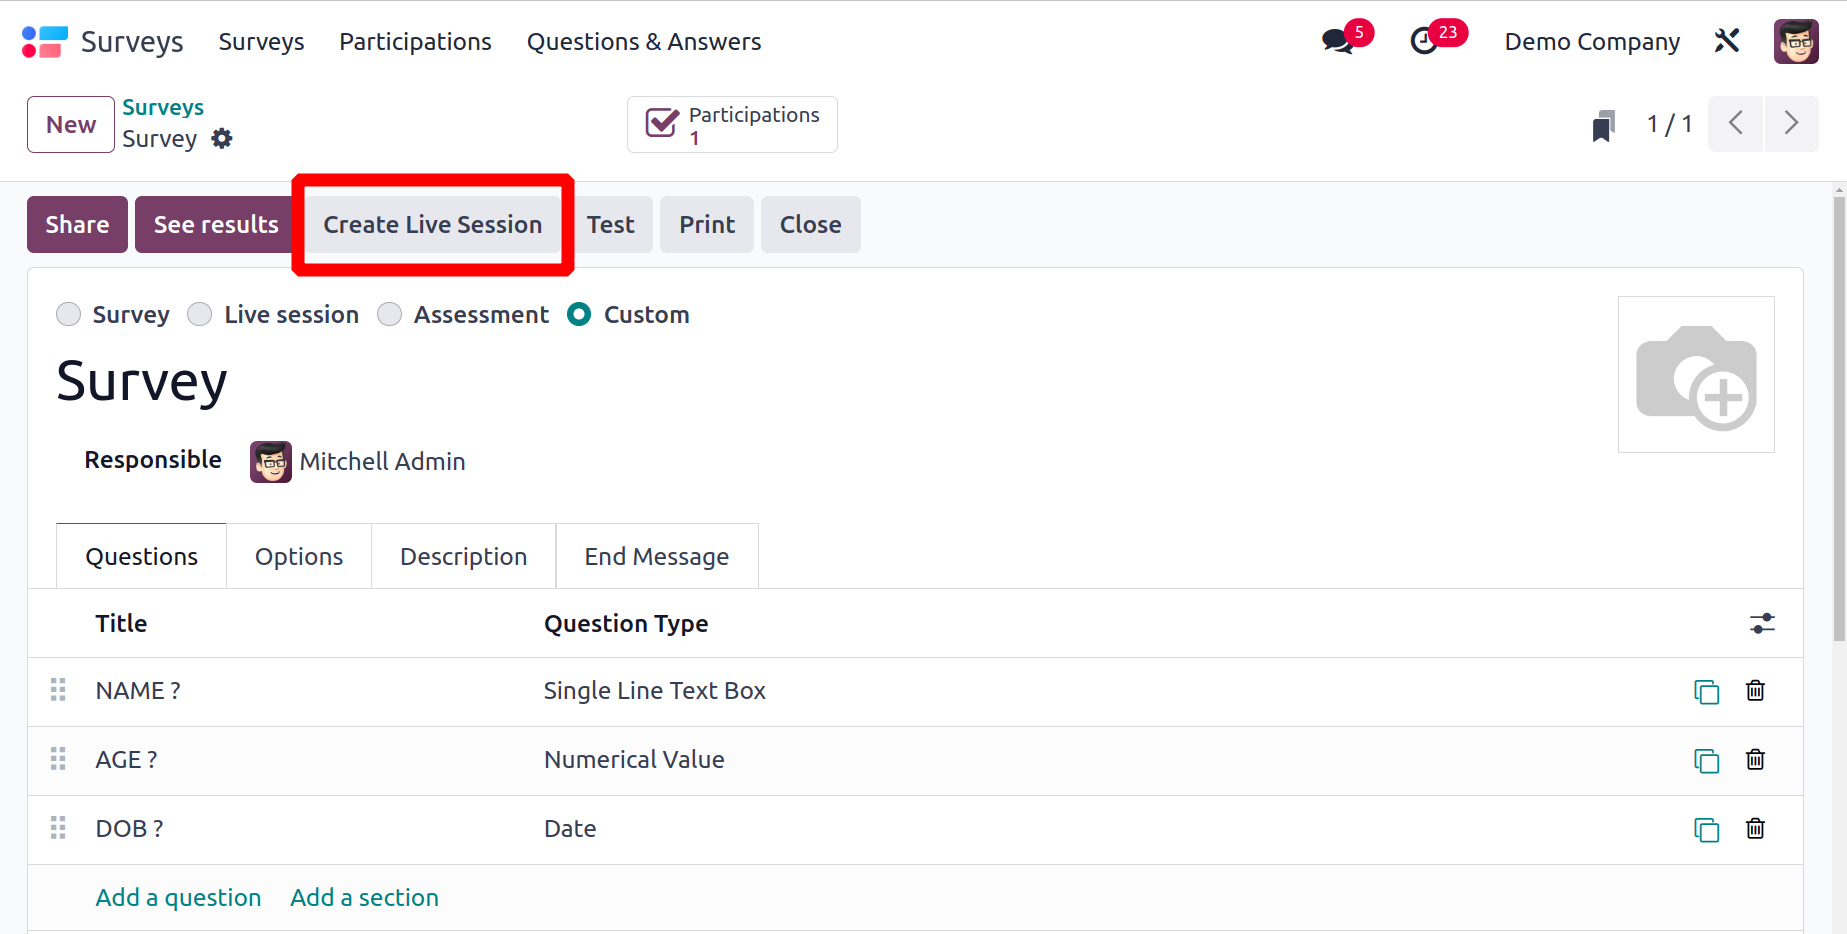Select the Survey radio option
The image size is (1847, 934).
68,314
